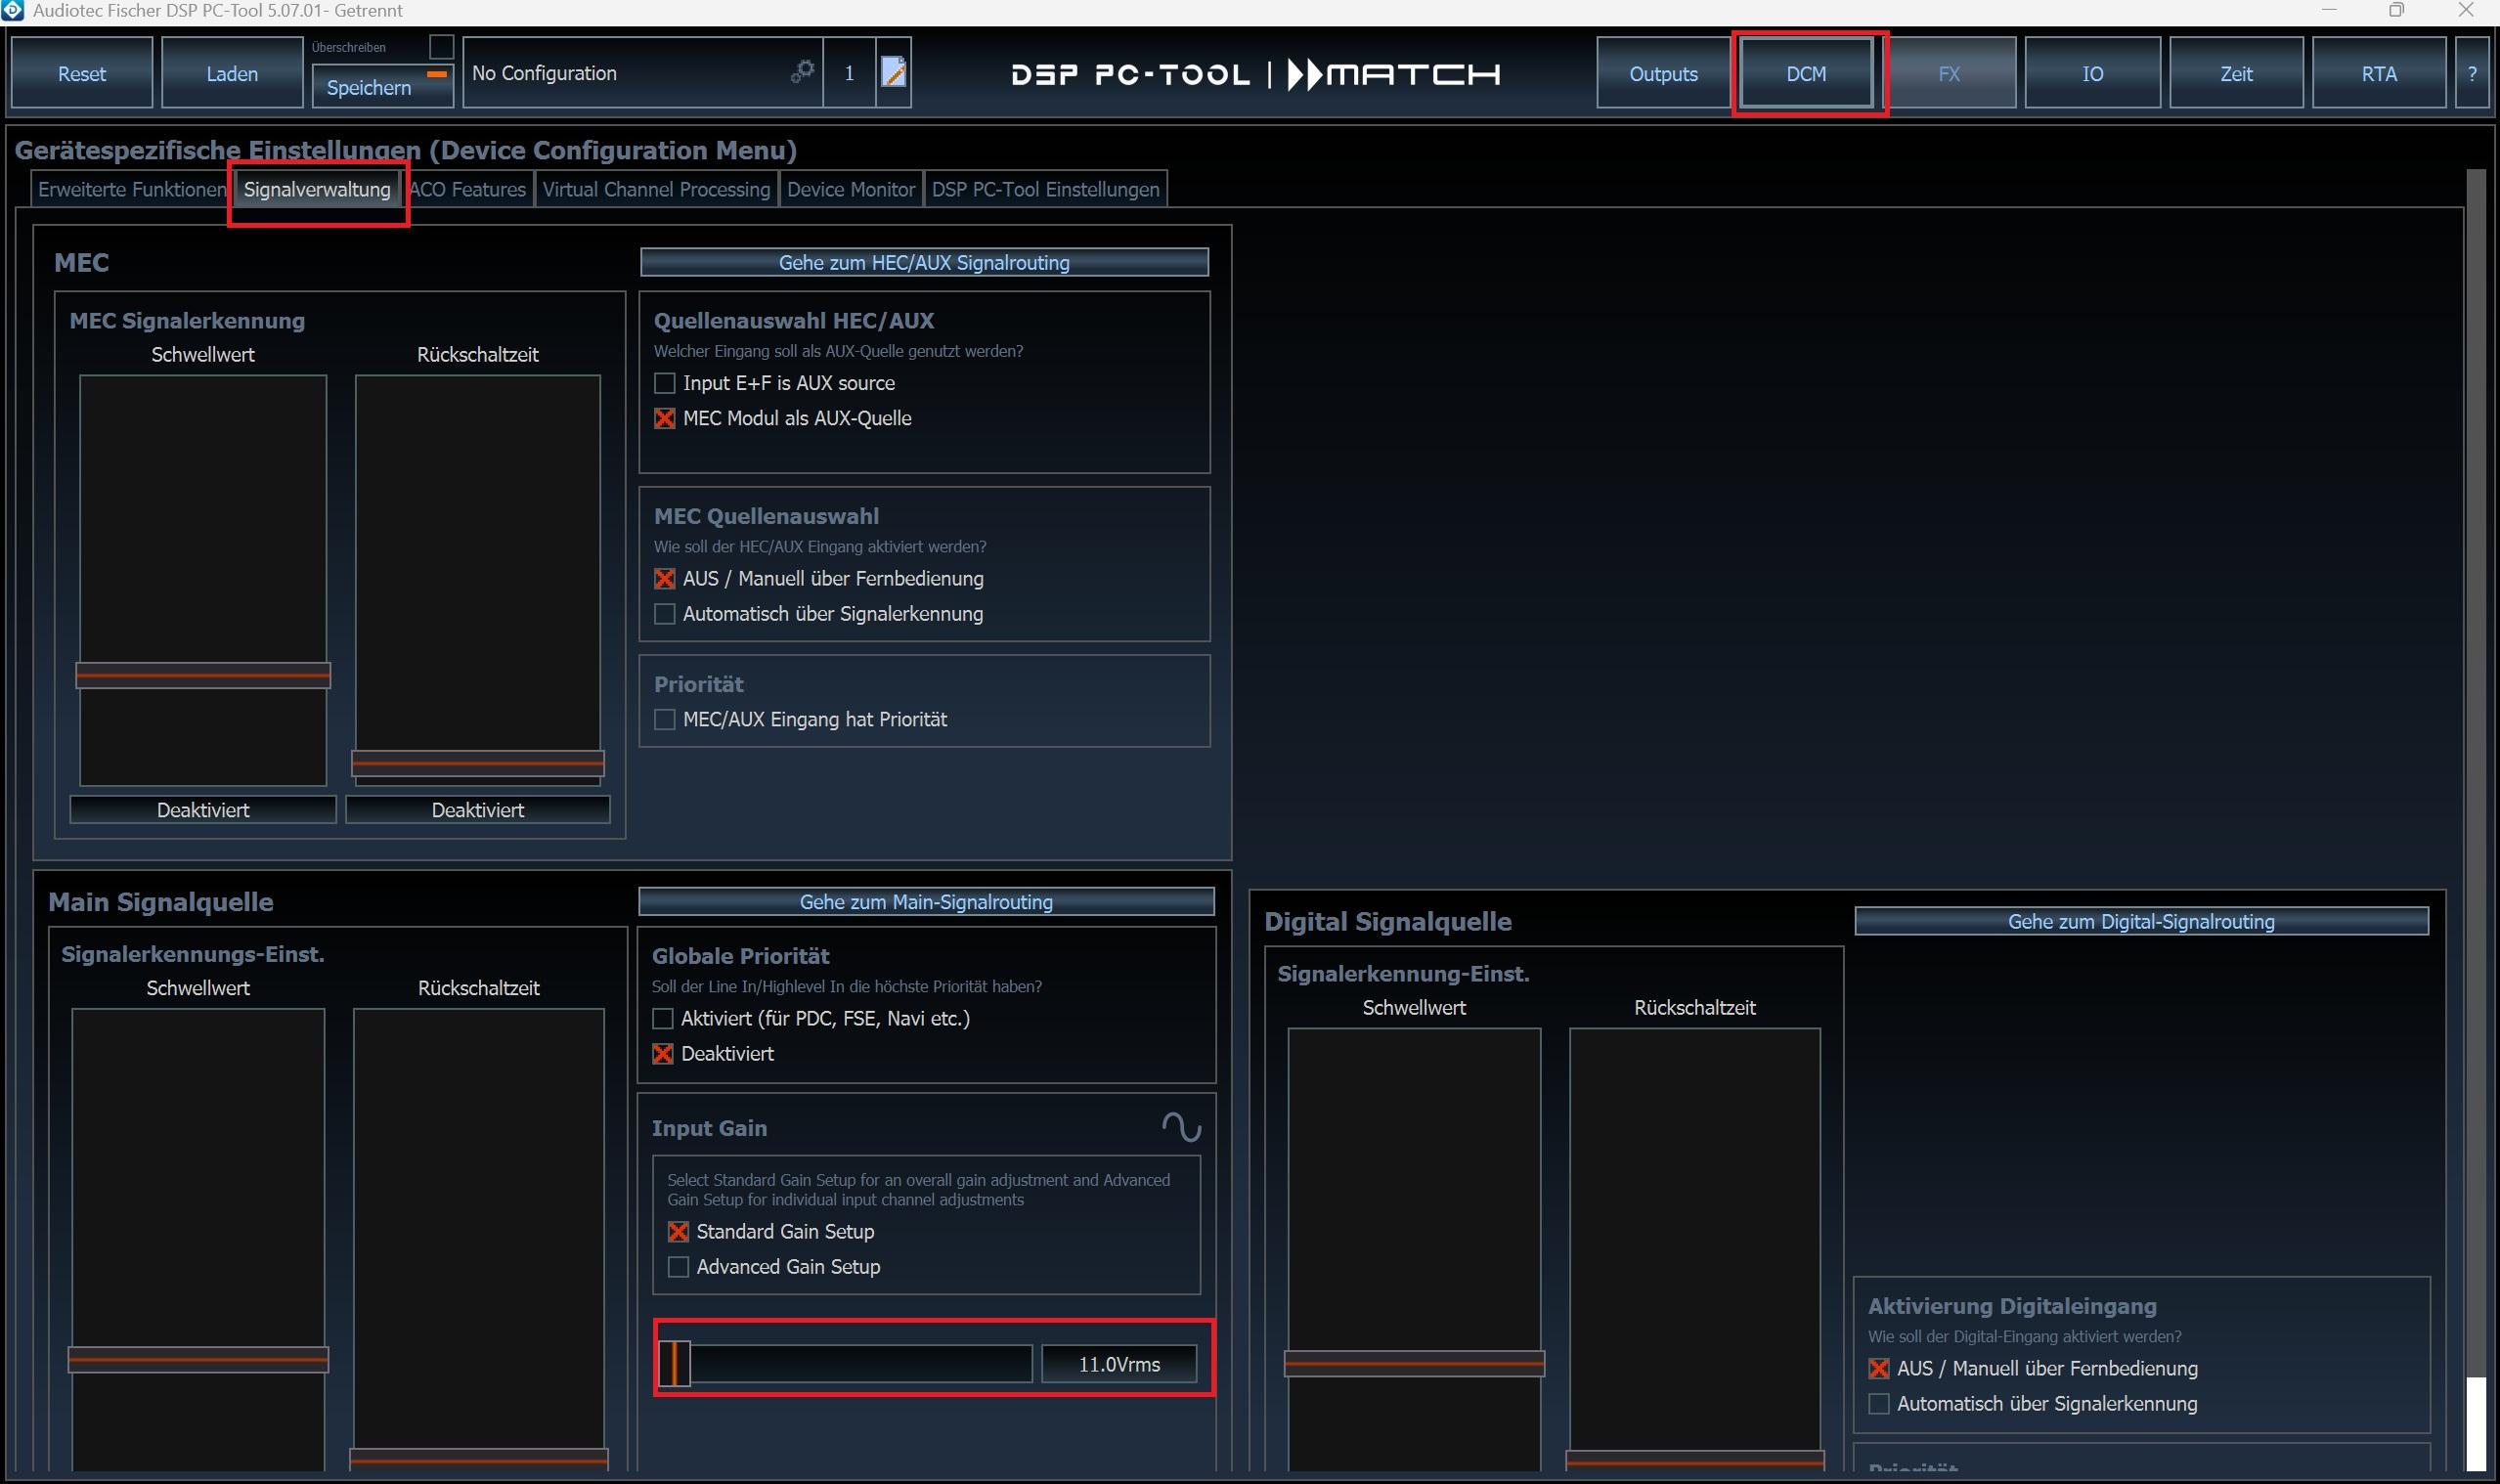
Task: Click Gehe zum Digital-Signalrouting
Action: (x=2141, y=921)
